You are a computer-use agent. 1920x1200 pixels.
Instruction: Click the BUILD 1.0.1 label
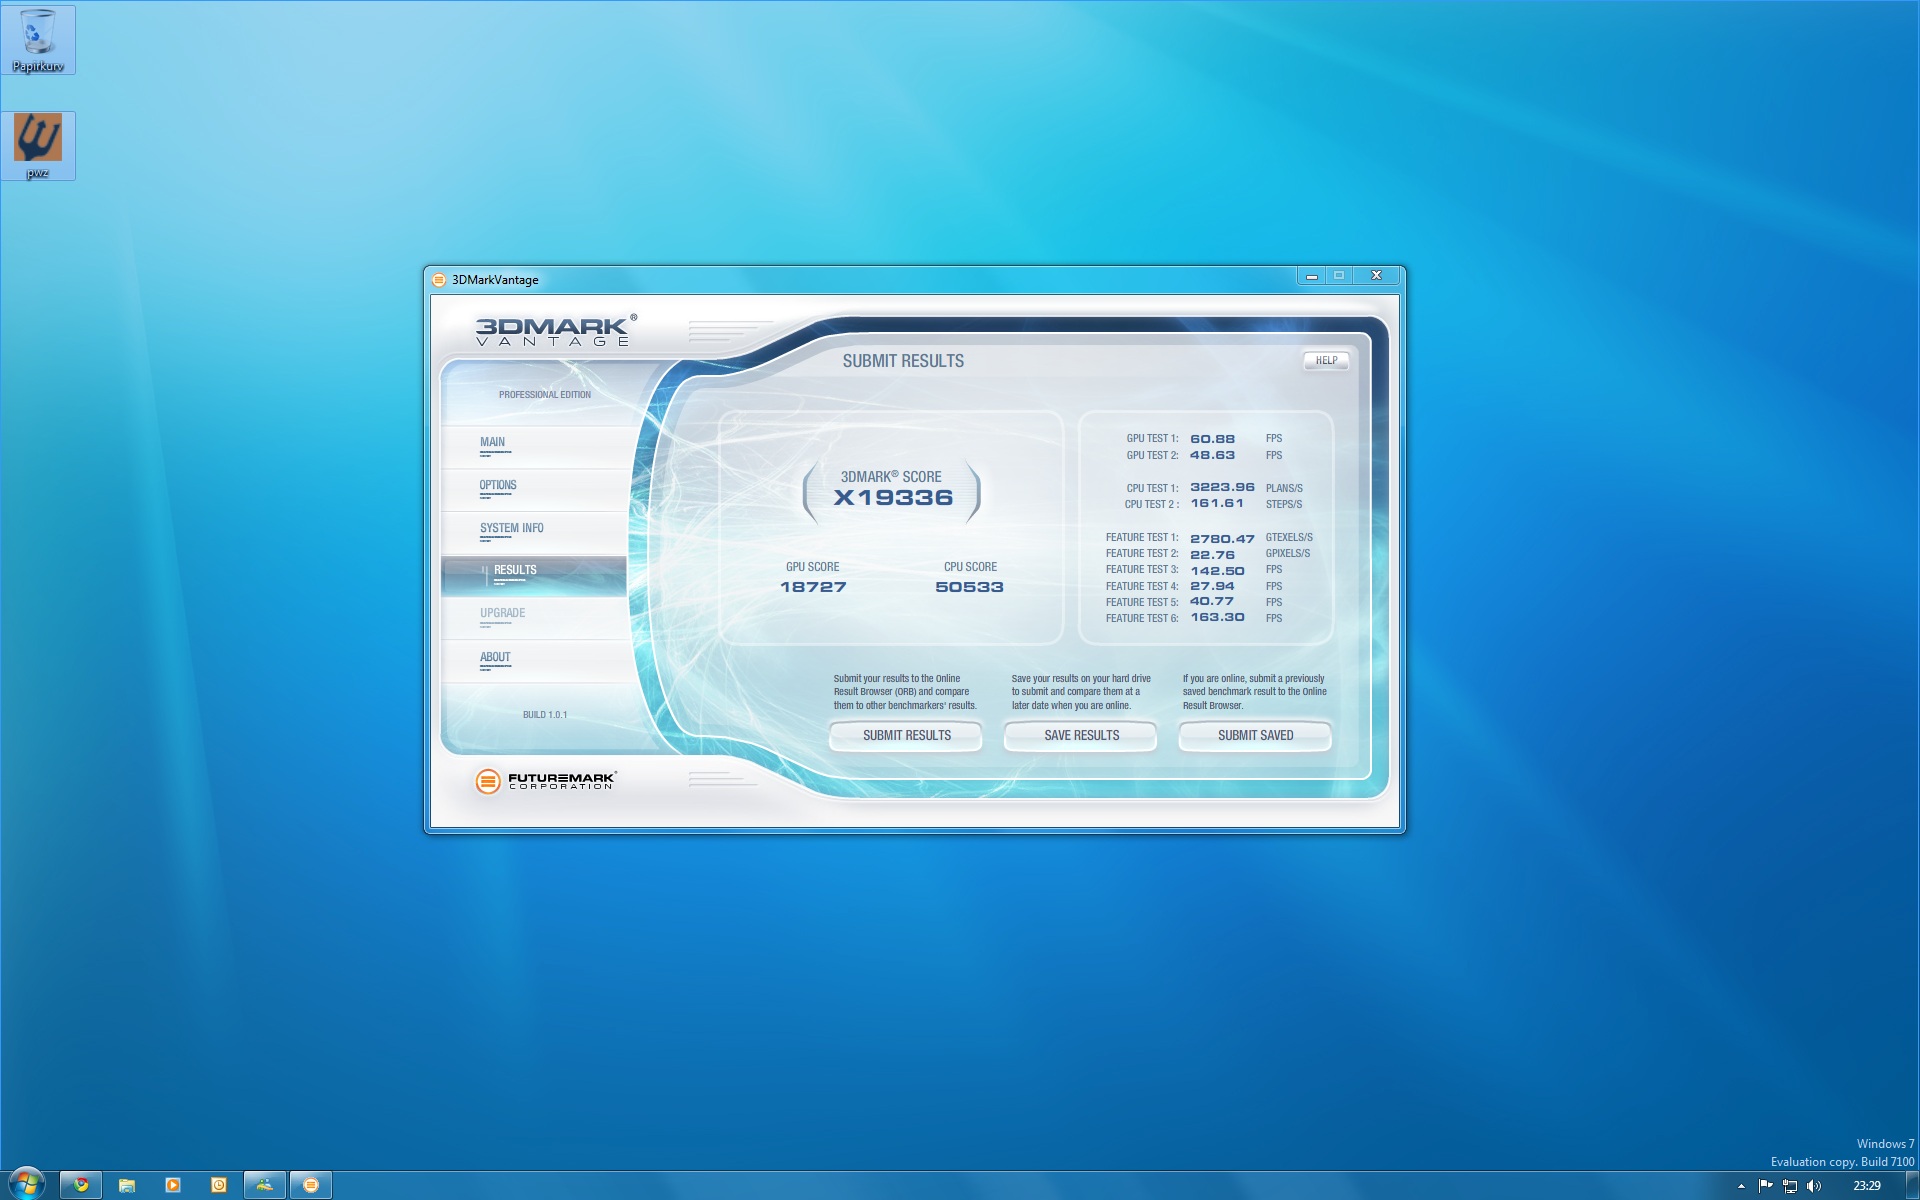point(545,715)
